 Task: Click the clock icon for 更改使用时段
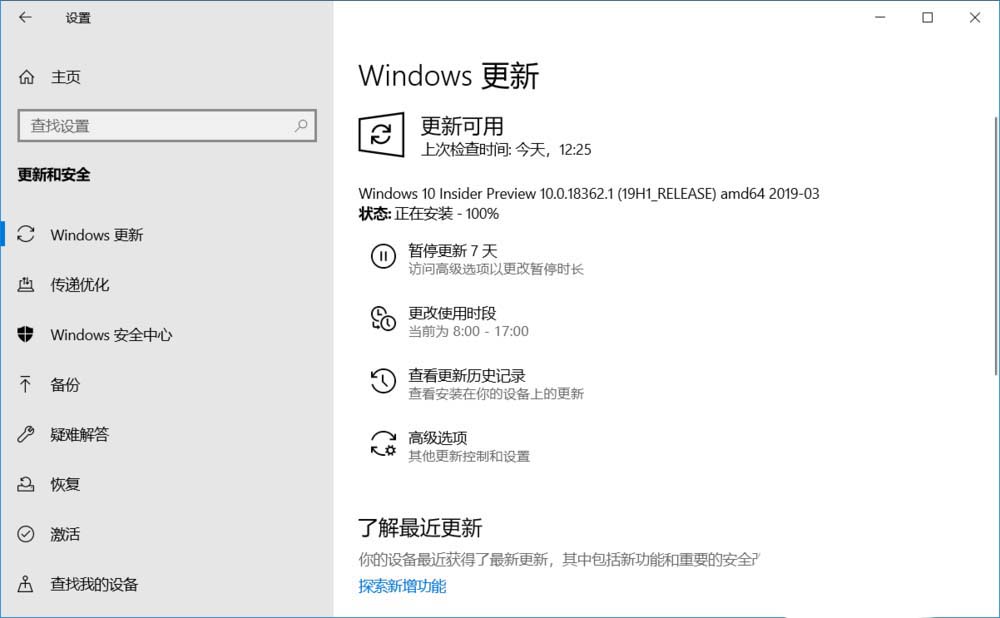tap(383, 318)
